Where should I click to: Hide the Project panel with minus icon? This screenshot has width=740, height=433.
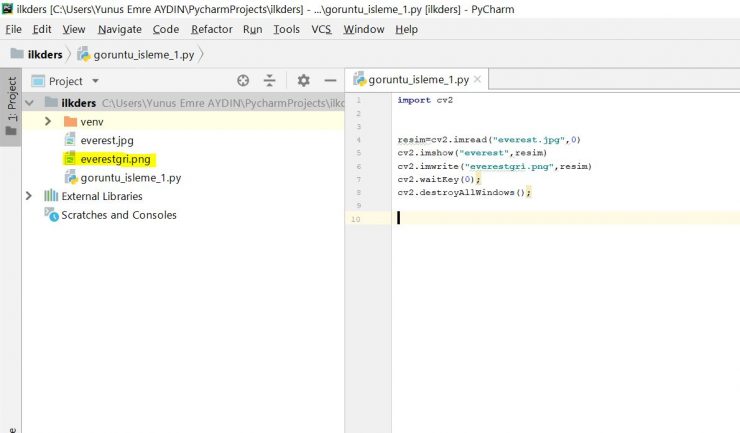coord(330,81)
